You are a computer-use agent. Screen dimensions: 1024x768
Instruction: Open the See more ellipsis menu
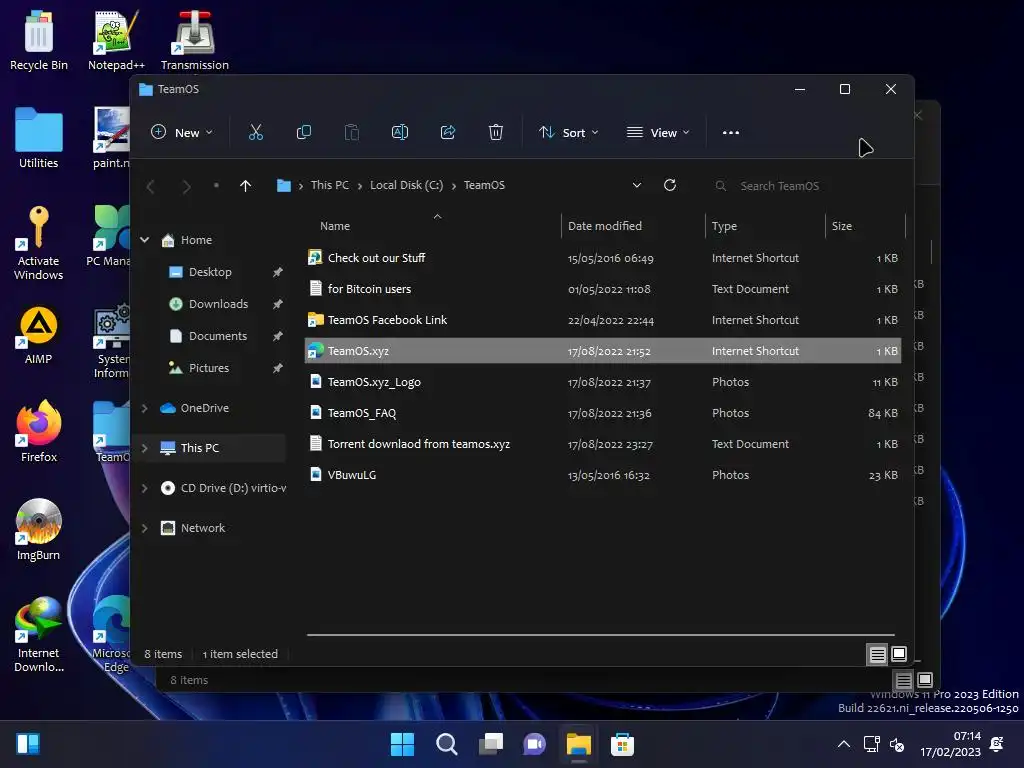[731, 133]
